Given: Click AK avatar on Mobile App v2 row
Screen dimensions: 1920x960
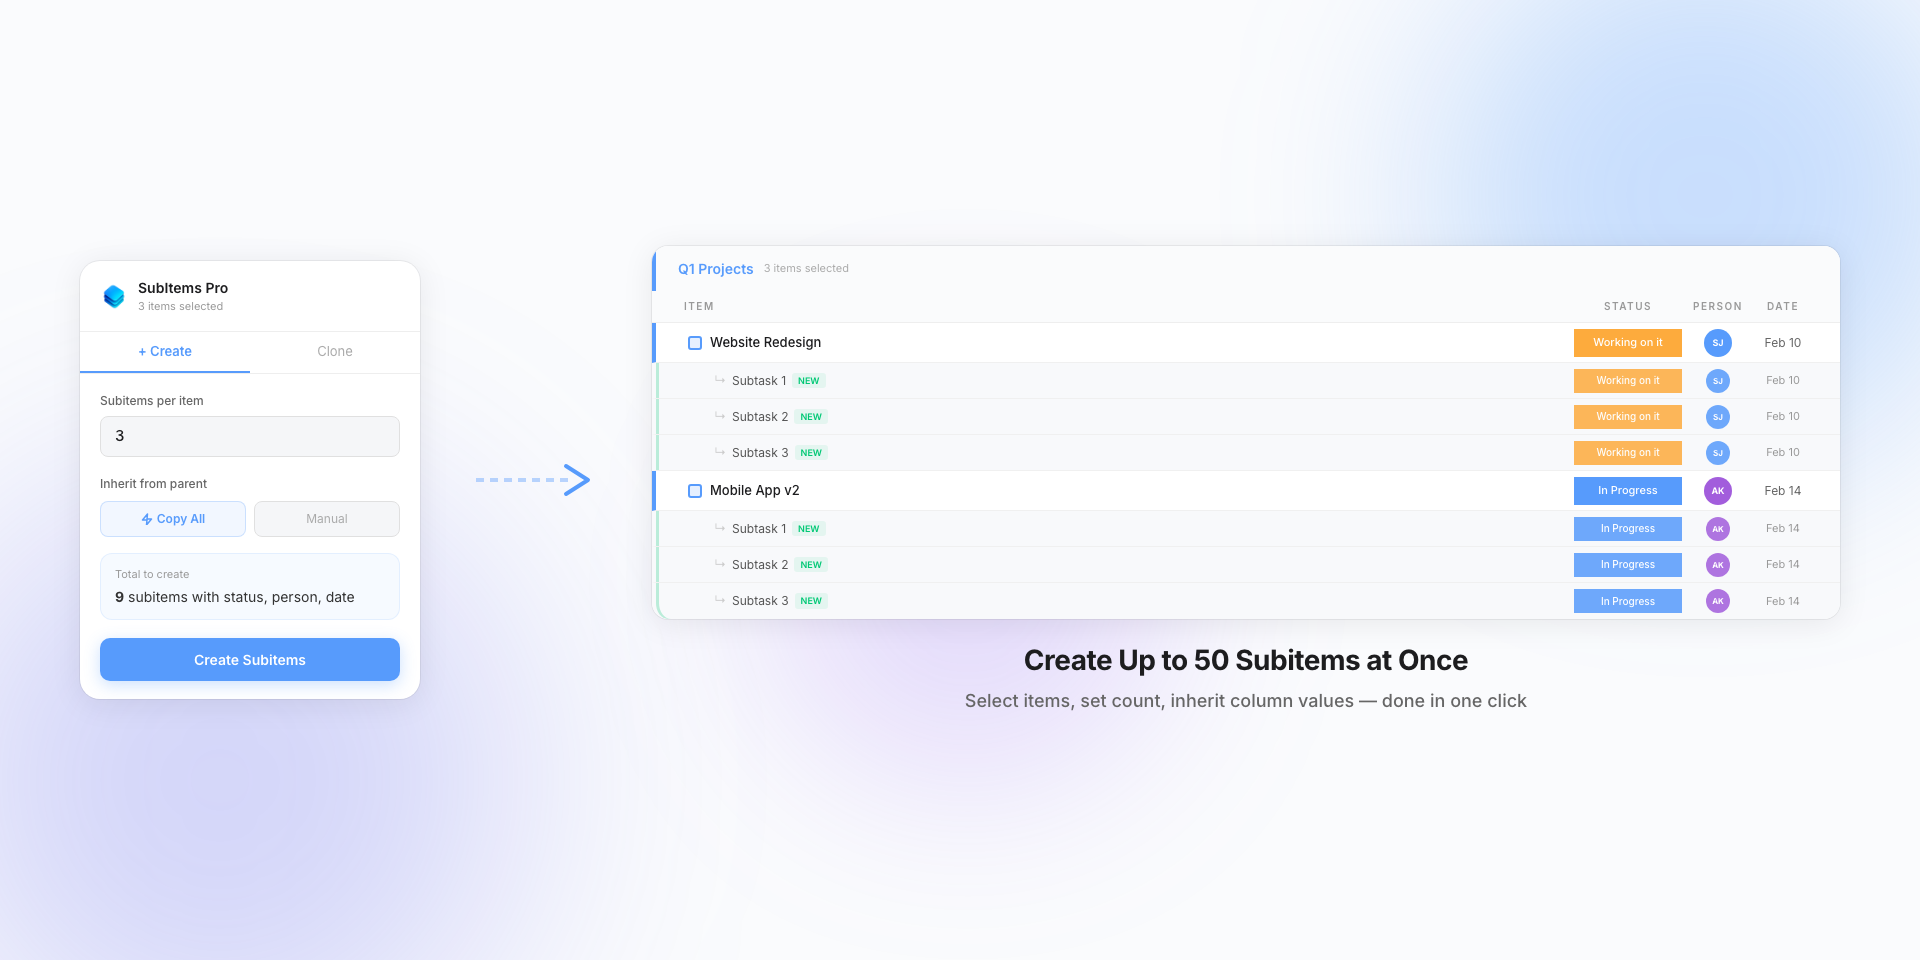Looking at the screenshot, I should coord(1718,490).
